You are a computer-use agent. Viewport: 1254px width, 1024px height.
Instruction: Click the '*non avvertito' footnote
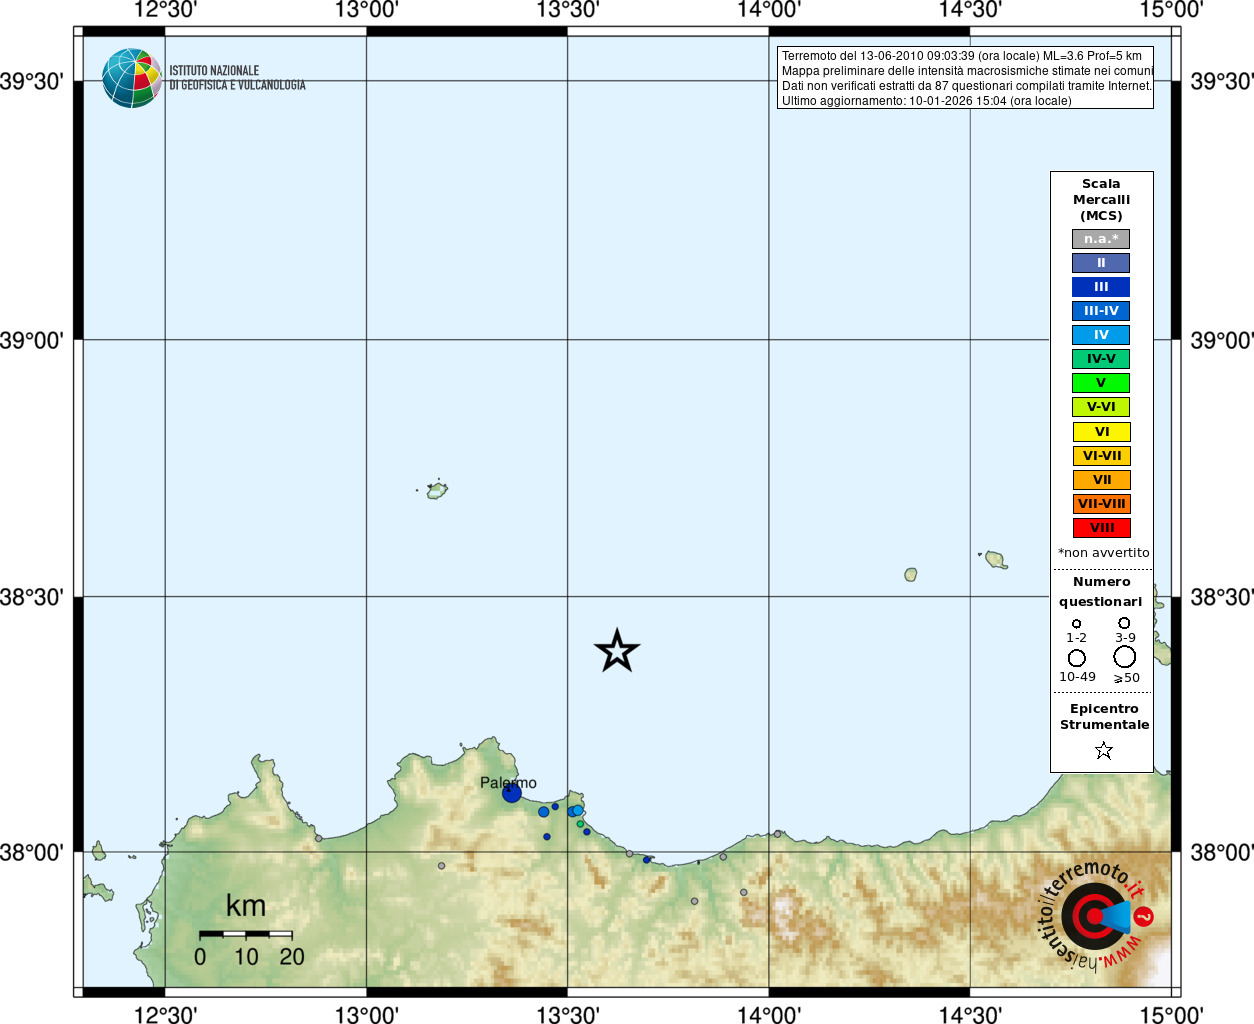pyautogui.click(x=1104, y=553)
